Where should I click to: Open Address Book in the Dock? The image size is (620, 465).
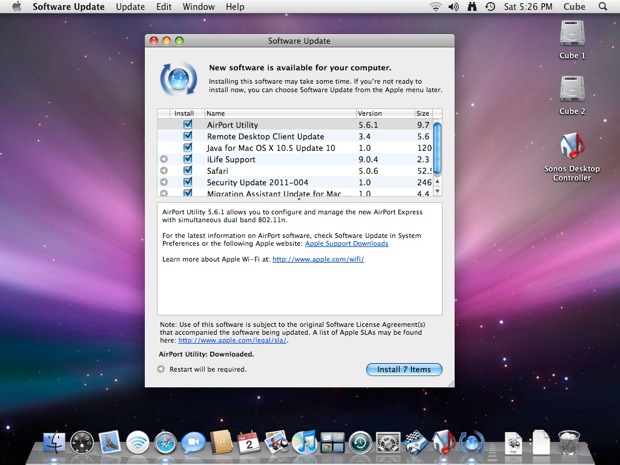[221, 442]
